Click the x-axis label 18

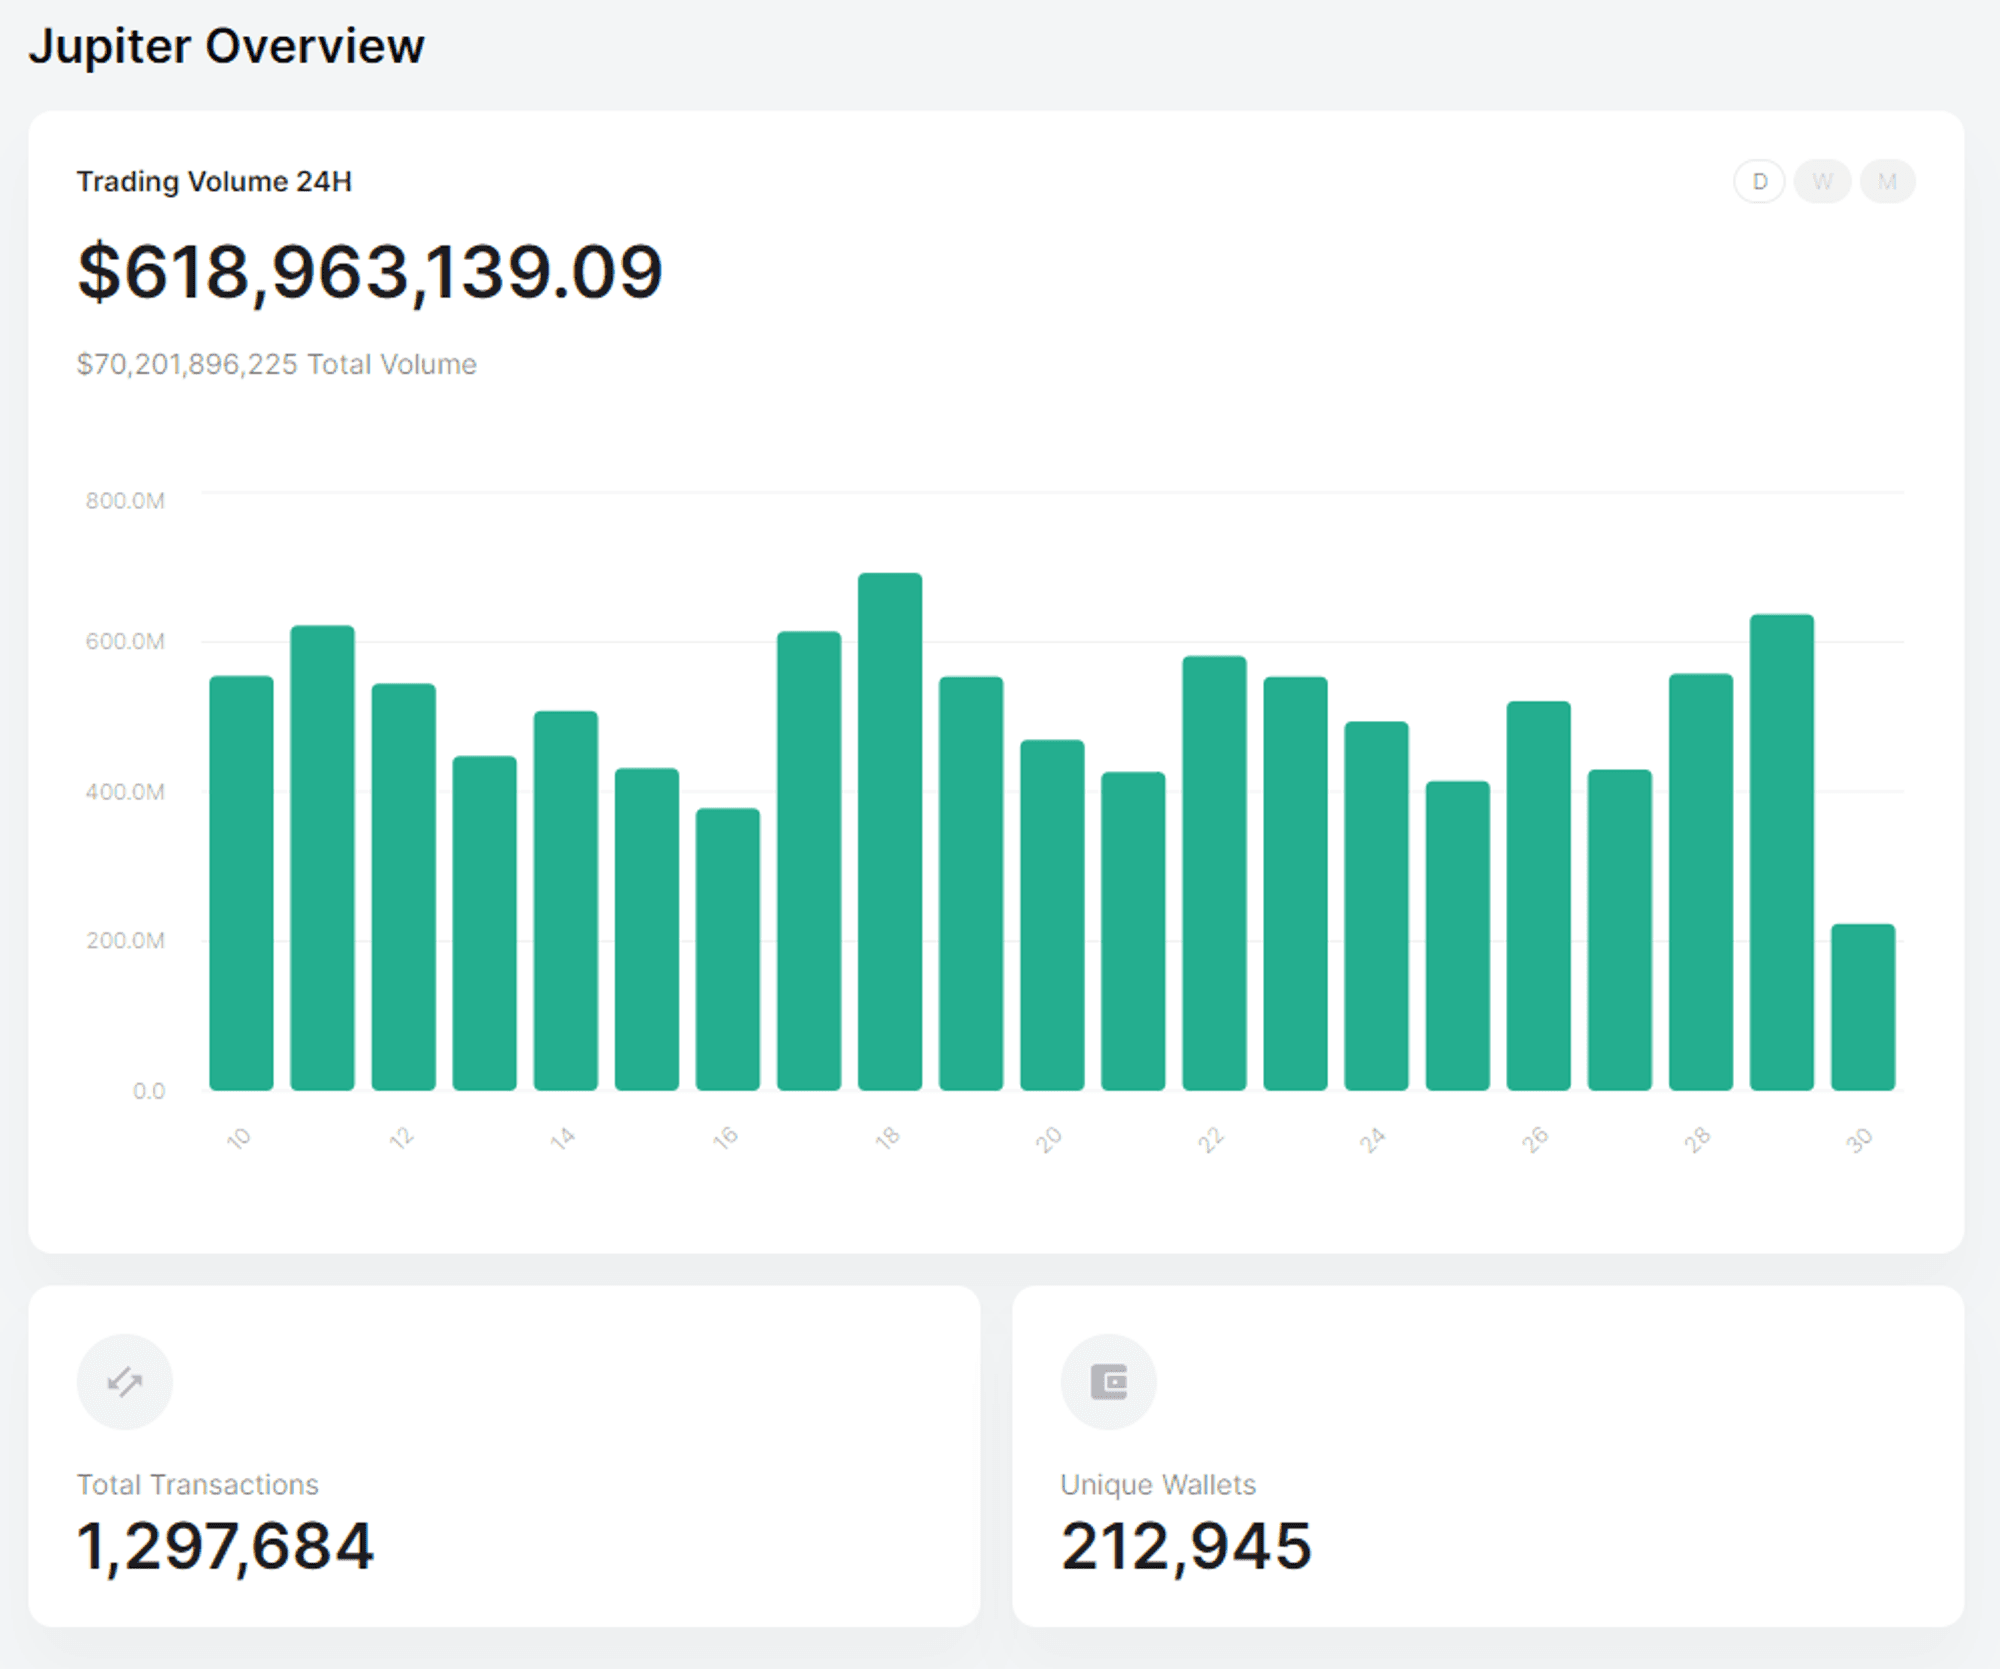(887, 1138)
